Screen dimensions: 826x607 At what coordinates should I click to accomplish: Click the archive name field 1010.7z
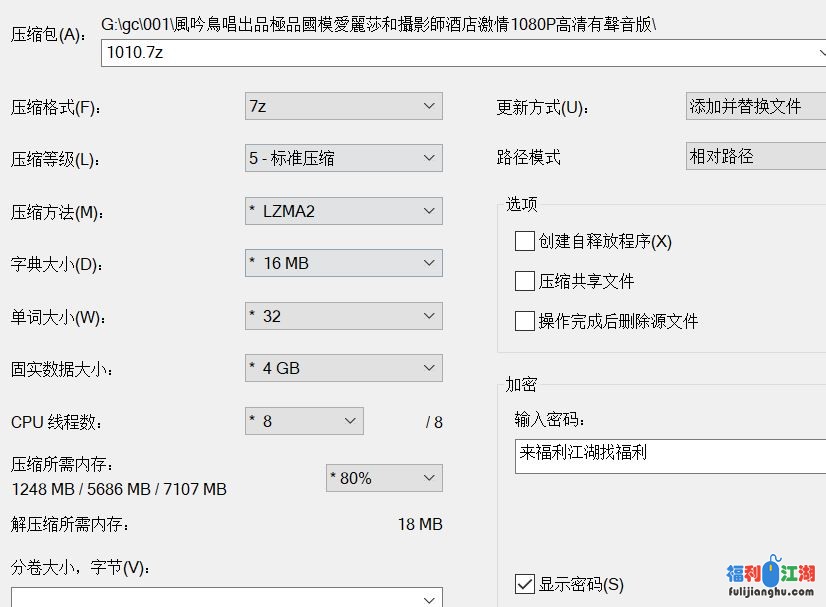pos(450,53)
